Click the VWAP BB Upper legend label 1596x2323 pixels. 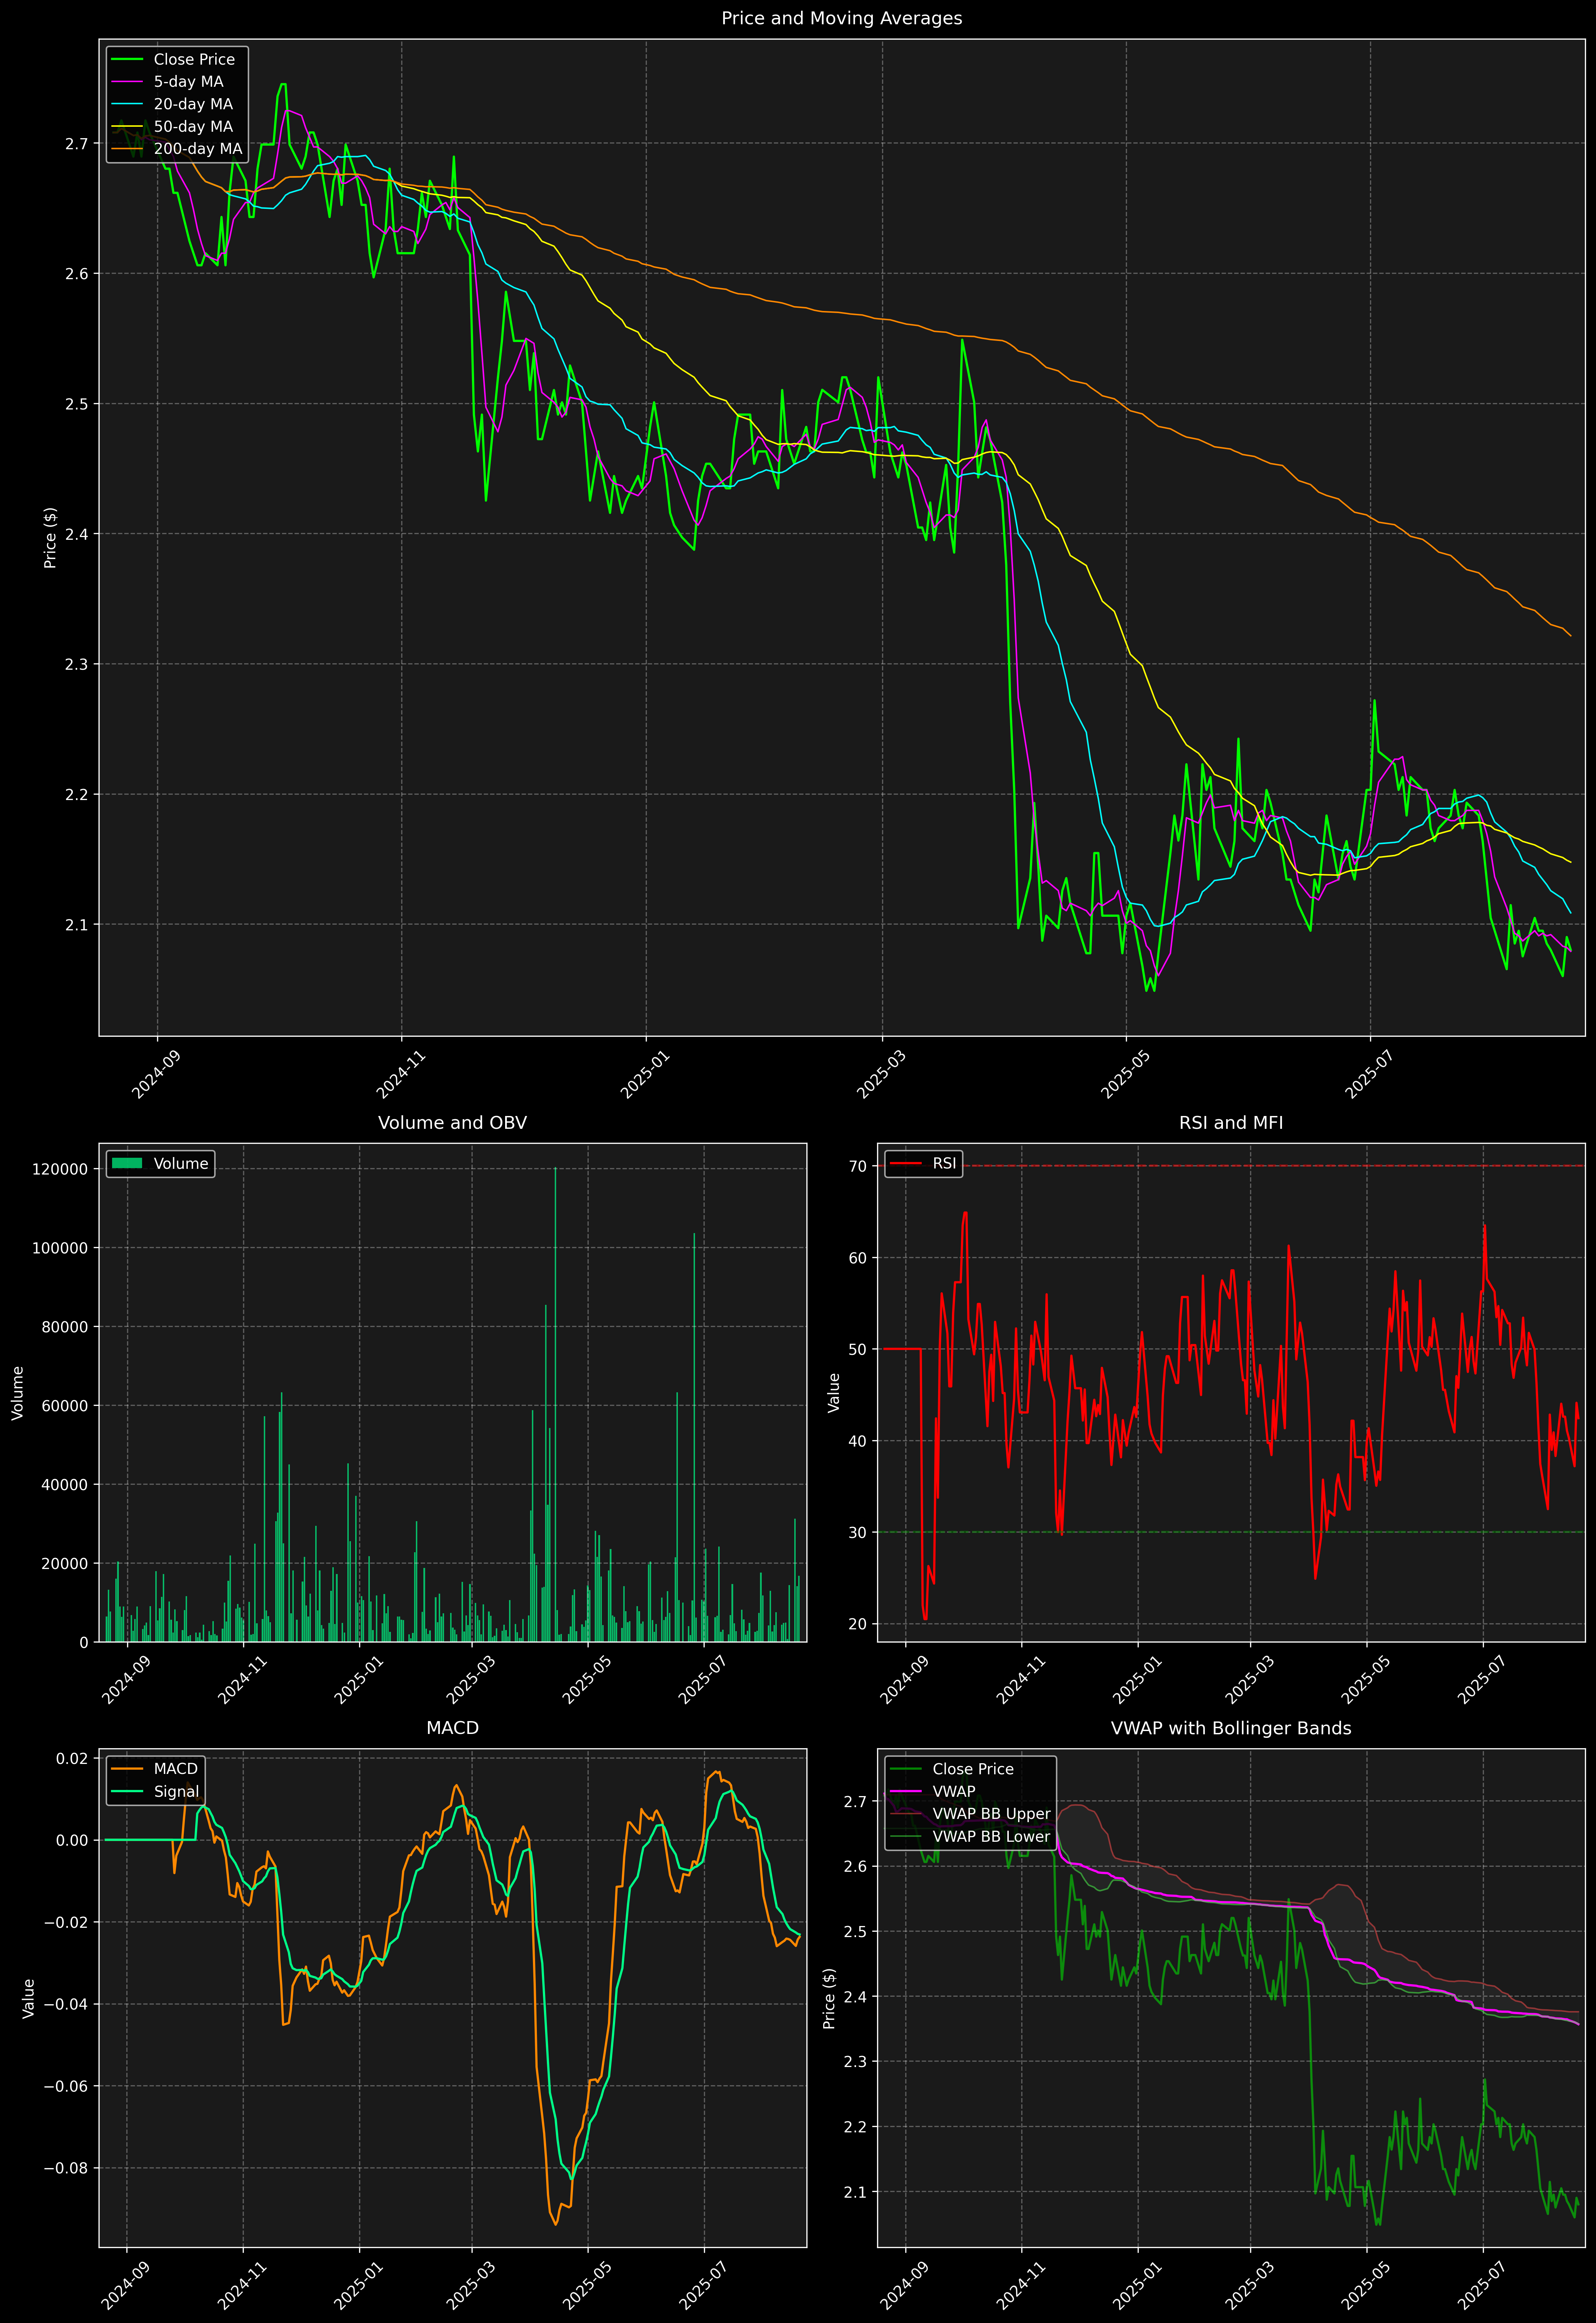click(x=991, y=1813)
